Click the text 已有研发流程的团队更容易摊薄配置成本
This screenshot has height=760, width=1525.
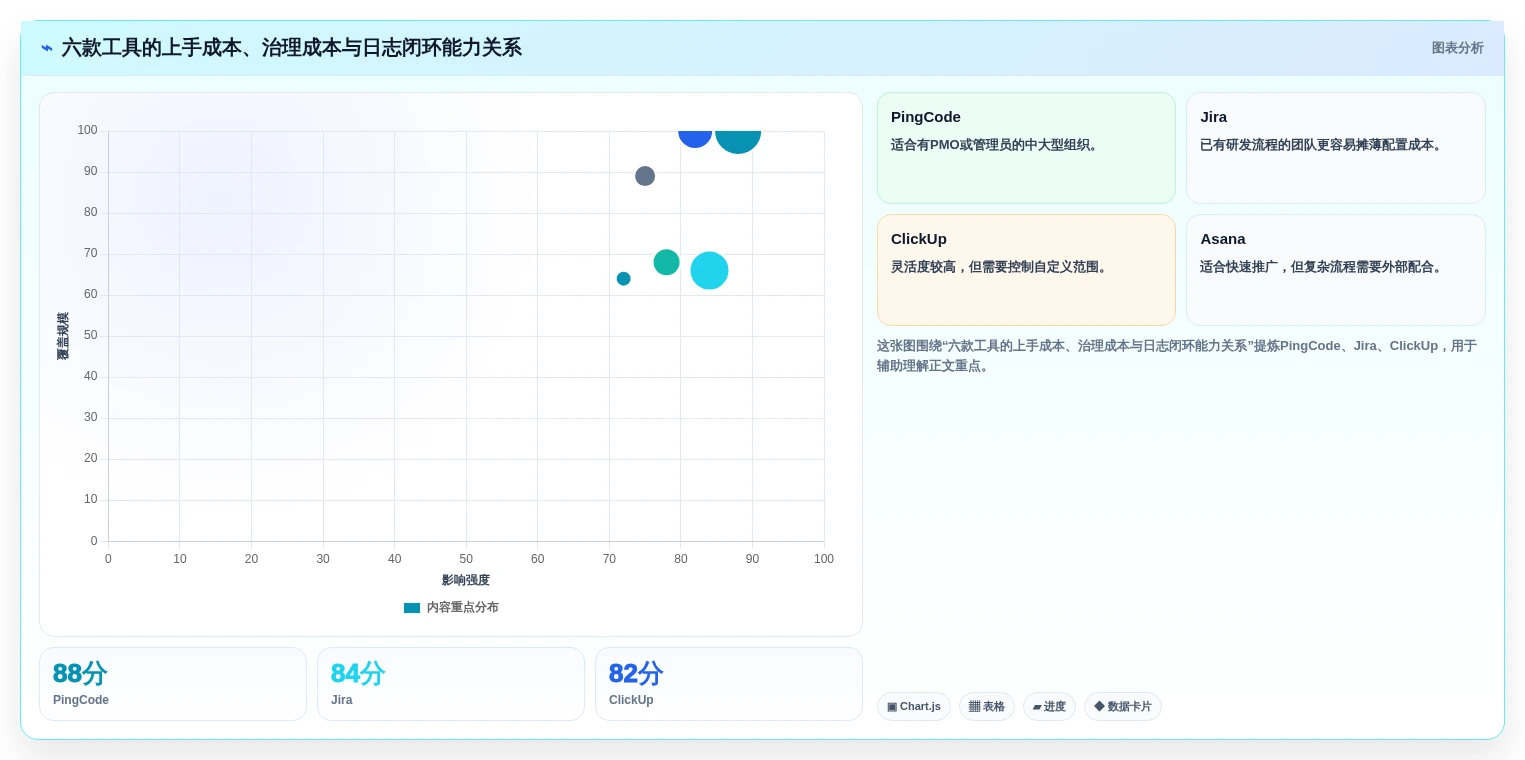(1323, 145)
